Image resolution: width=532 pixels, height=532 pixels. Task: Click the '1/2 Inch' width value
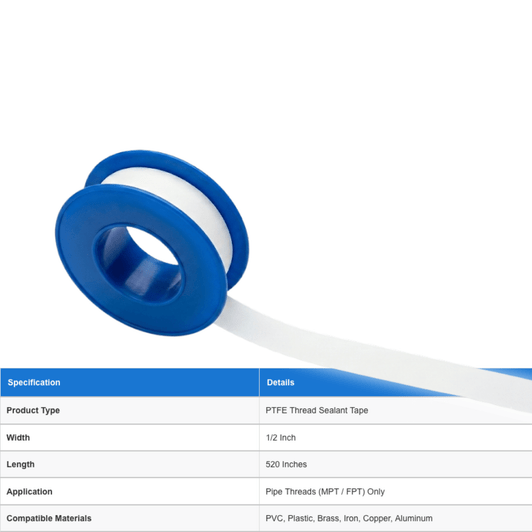tap(281, 437)
